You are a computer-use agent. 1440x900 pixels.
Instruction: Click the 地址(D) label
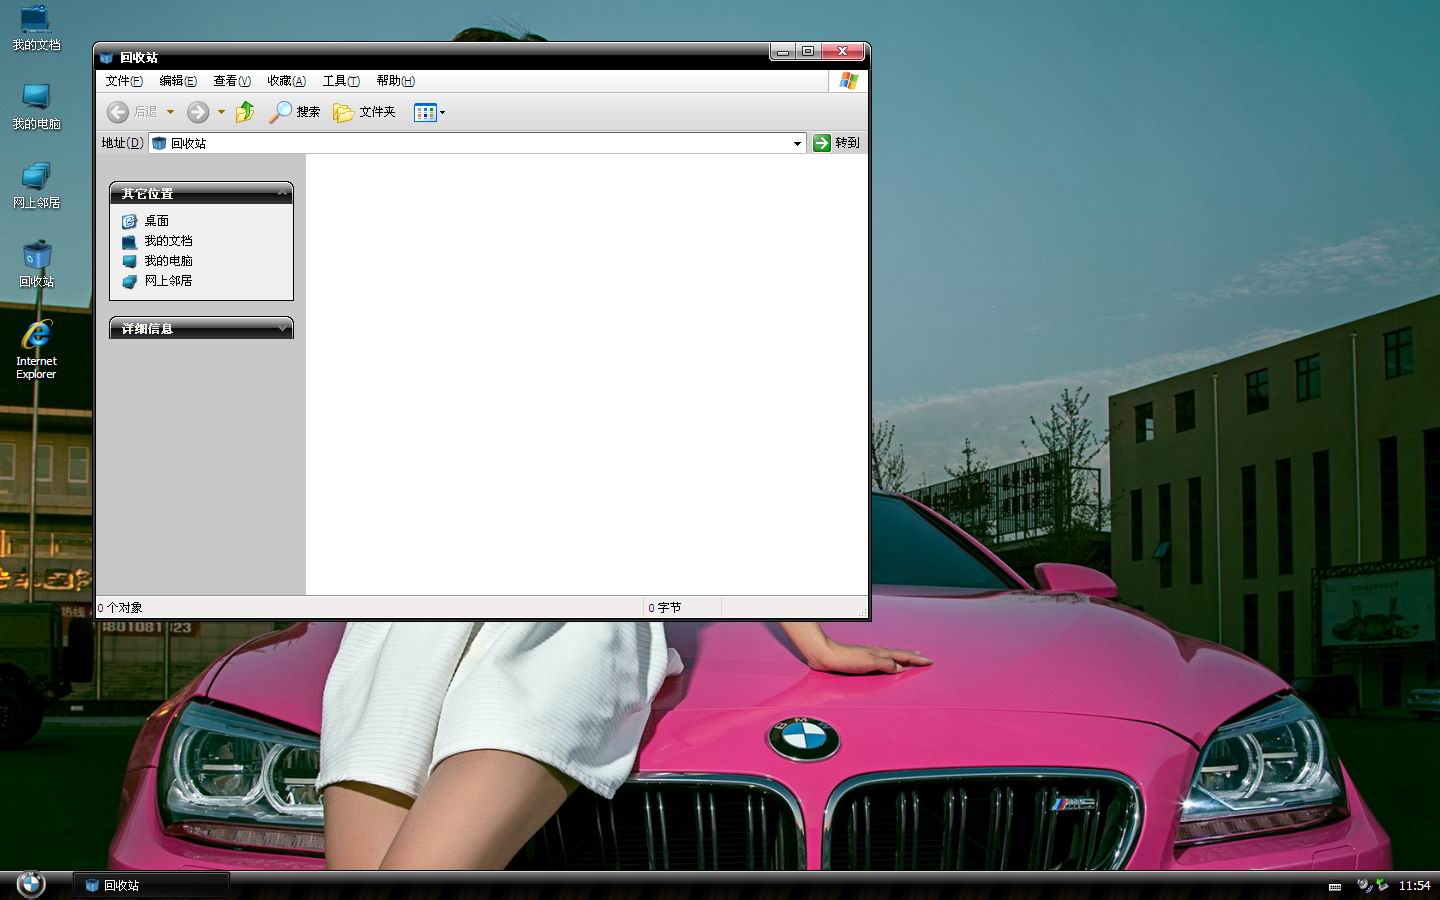[121, 143]
